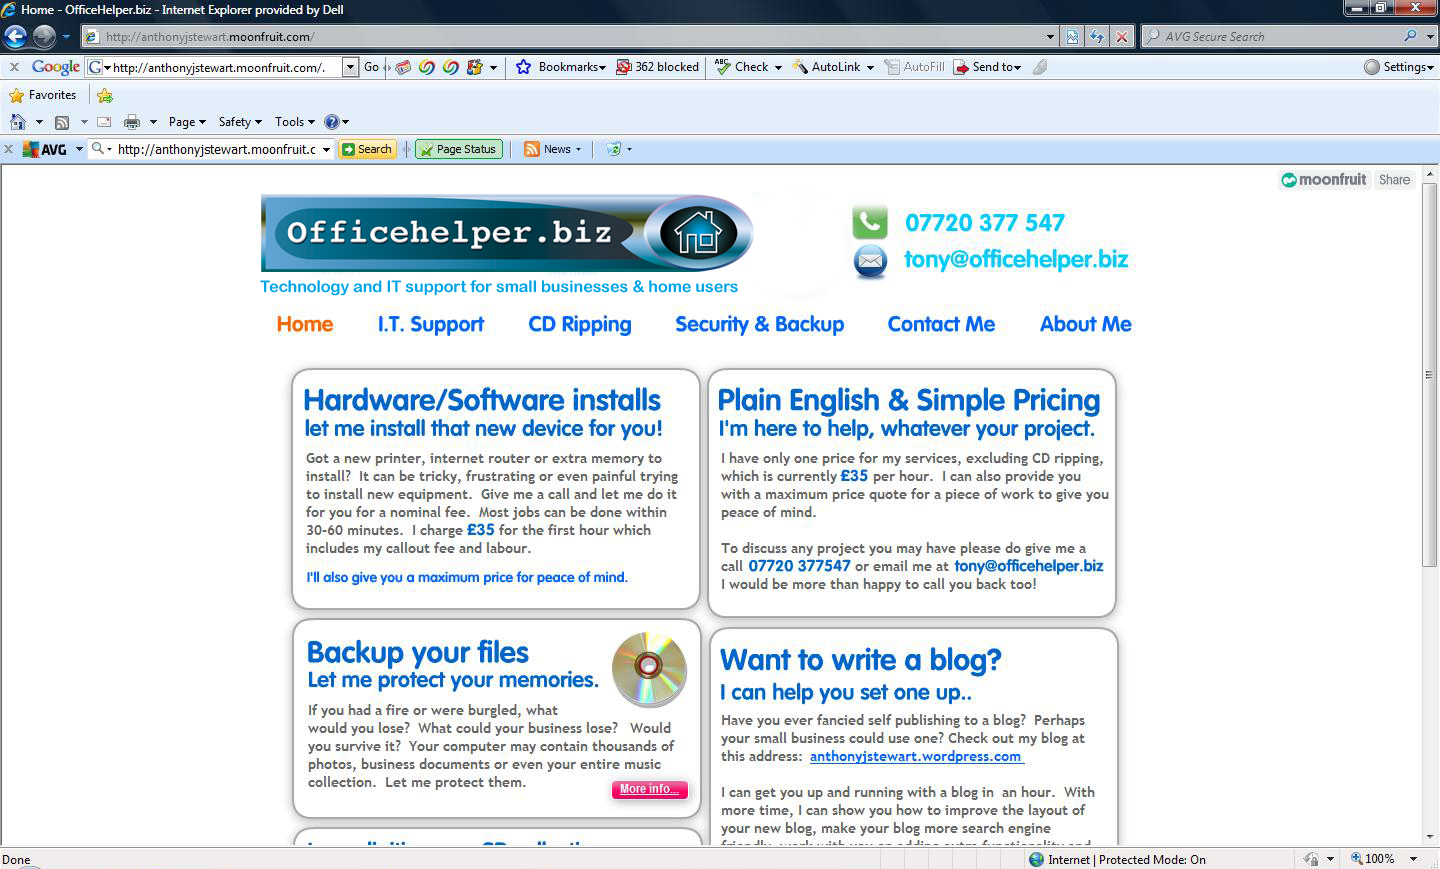Click the Stop loading red X icon
This screenshot has width=1440, height=869.
[x=1122, y=37]
